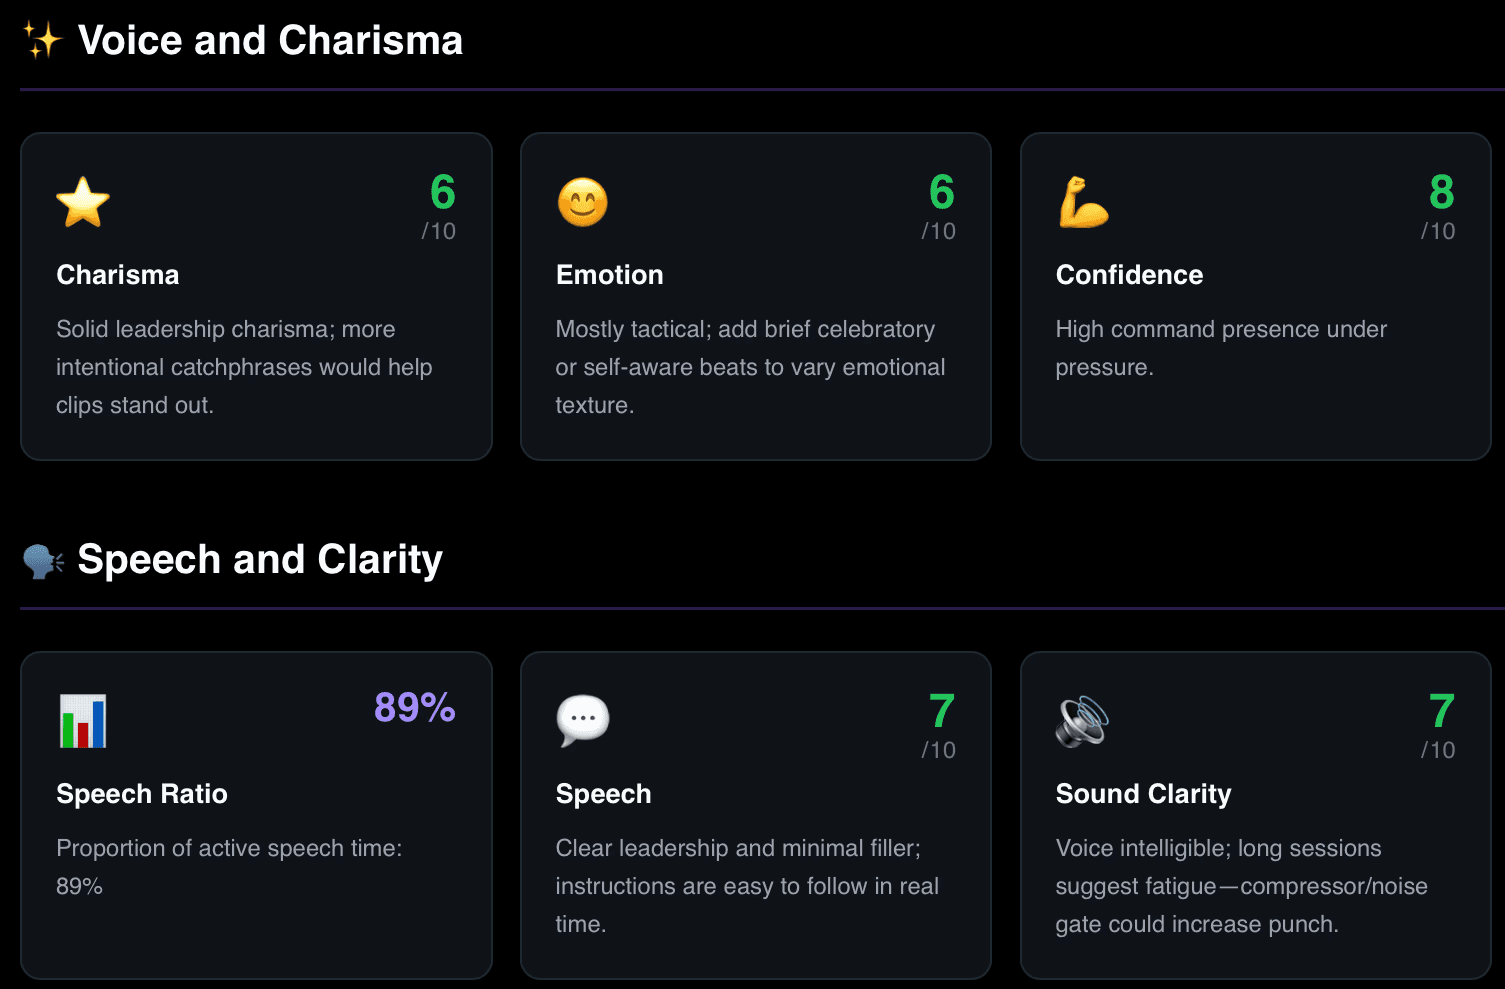The image size is (1505, 989).
Task: Click the Emotion description about celebratory beats
Action: pos(750,367)
